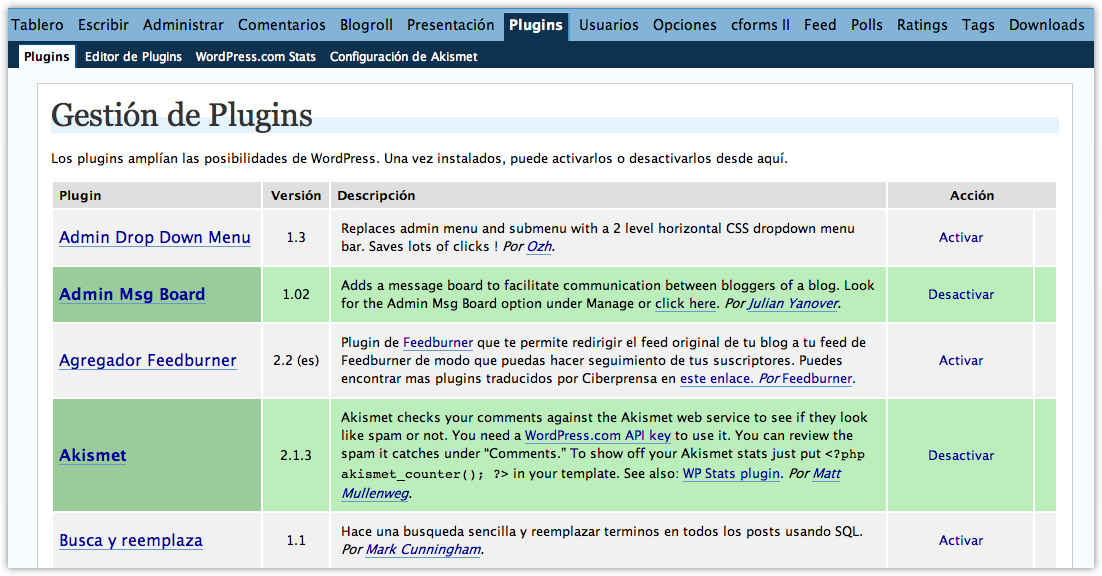Open the Mark Cunningham author link
The image size is (1102, 576).
coord(423,550)
